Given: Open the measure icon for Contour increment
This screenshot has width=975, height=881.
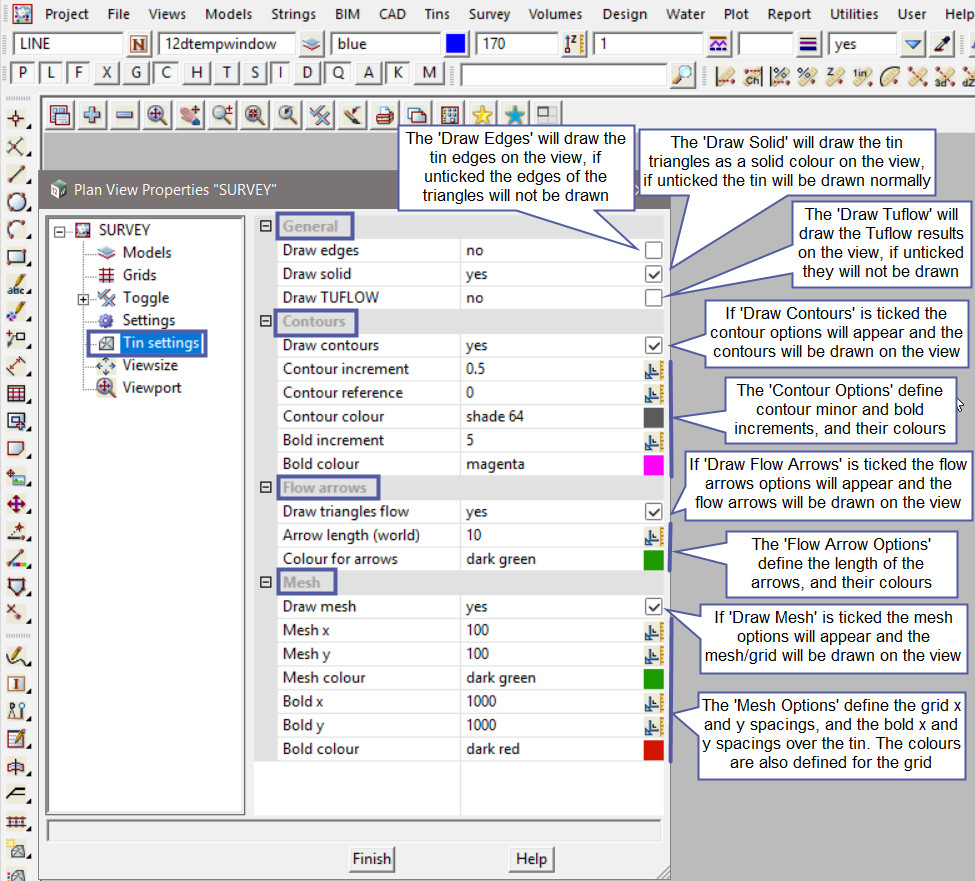Looking at the screenshot, I should (653, 369).
